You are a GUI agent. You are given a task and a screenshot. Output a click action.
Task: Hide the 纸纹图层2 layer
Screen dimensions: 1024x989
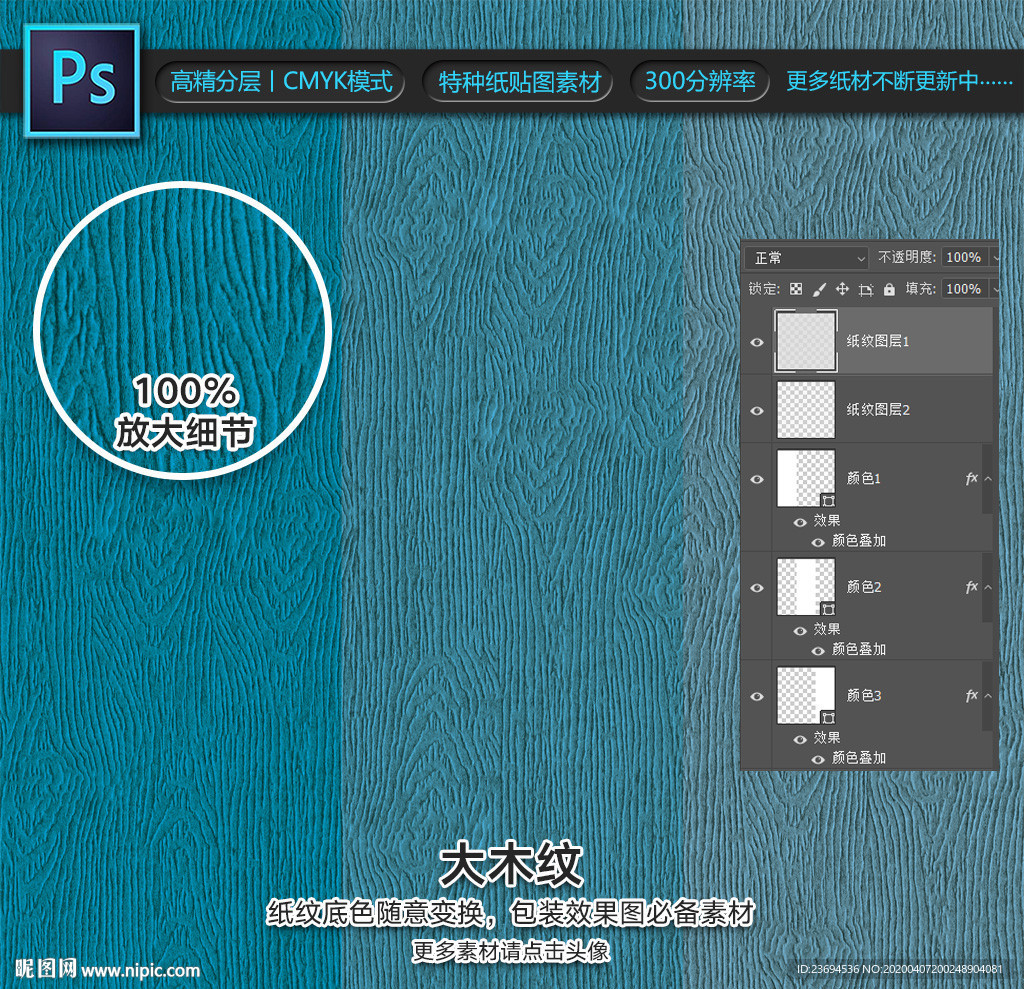(x=757, y=410)
